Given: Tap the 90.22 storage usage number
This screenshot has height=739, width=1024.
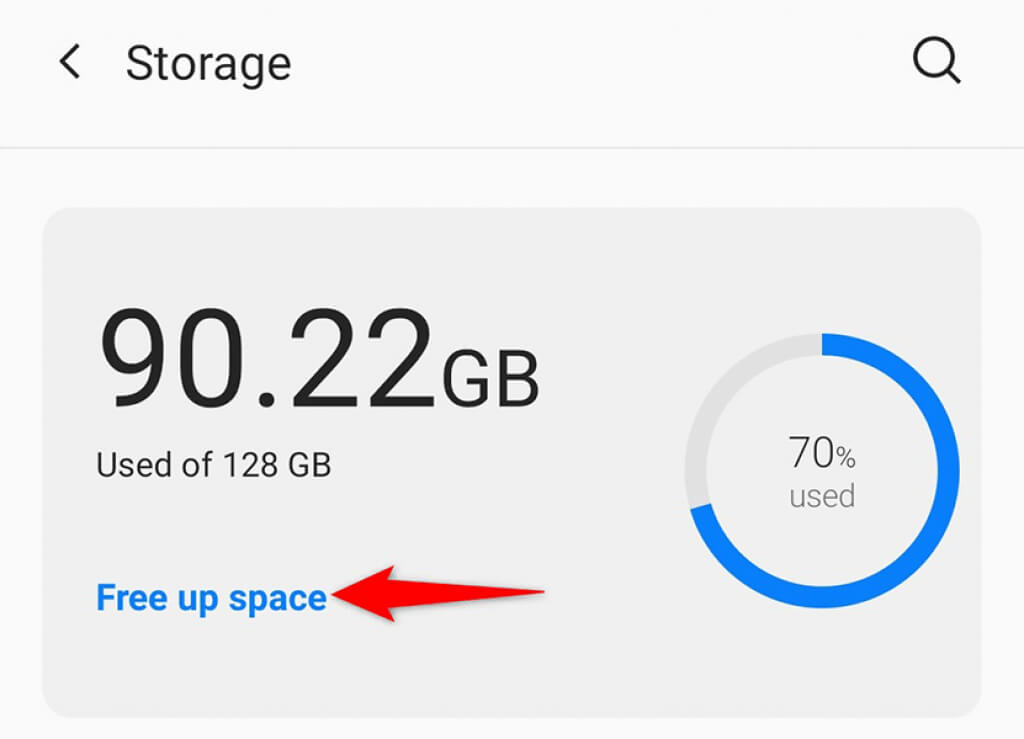Looking at the screenshot, I should coord(266,361).
